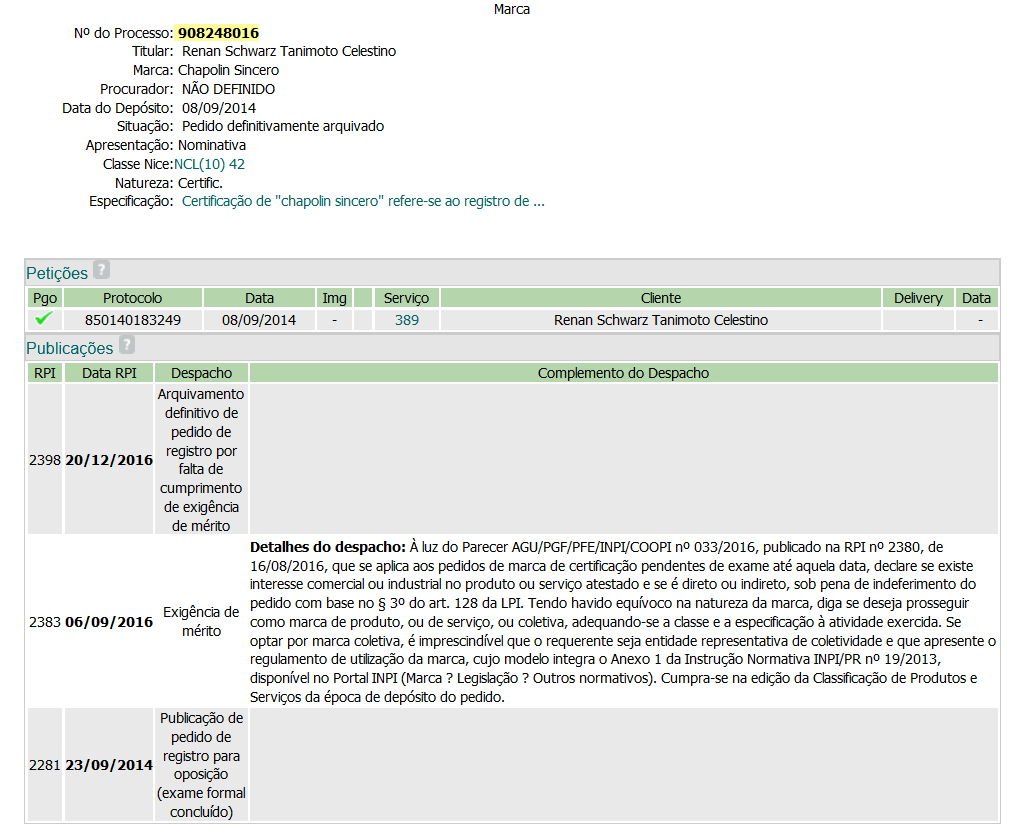Image resolution: width=1015 pixels, height=839 pixels.
Task: Select the Apresentação value Nominativa
Action: pyautogui.click(x=212, y=145)
